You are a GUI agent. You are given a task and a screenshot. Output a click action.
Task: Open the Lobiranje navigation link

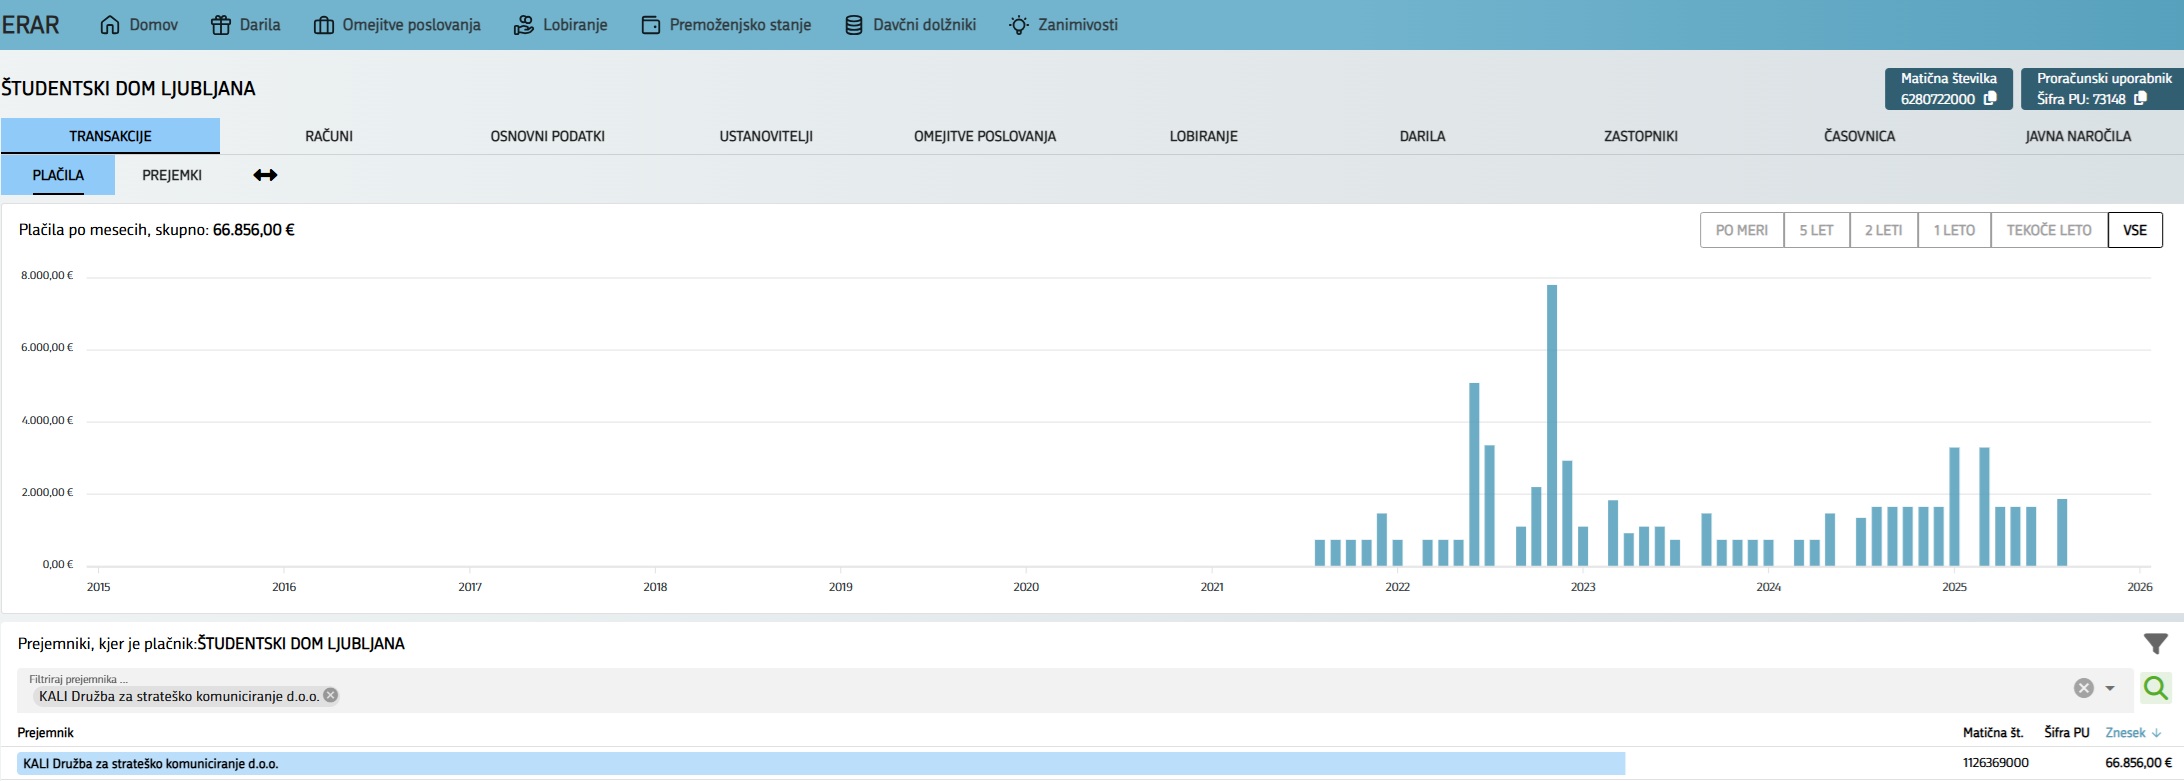tap(560, 25)
